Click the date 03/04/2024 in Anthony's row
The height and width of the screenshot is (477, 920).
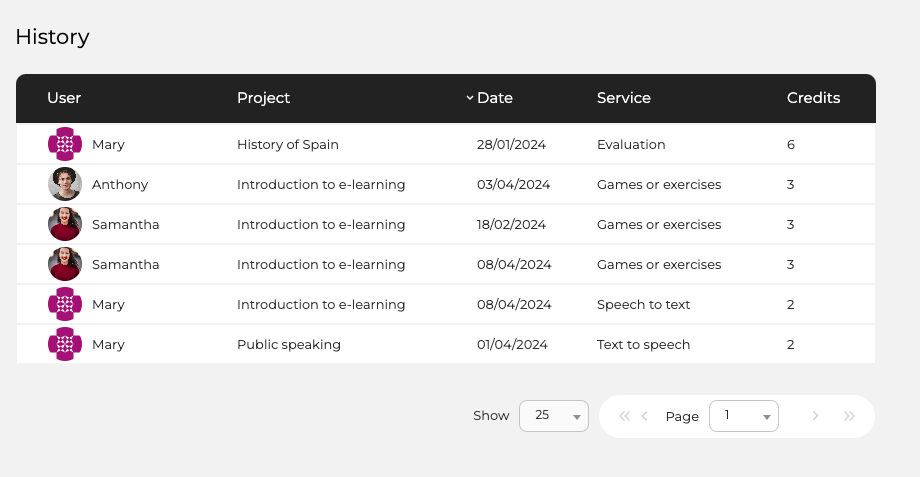pyautogui.click(x=514, y=184)
